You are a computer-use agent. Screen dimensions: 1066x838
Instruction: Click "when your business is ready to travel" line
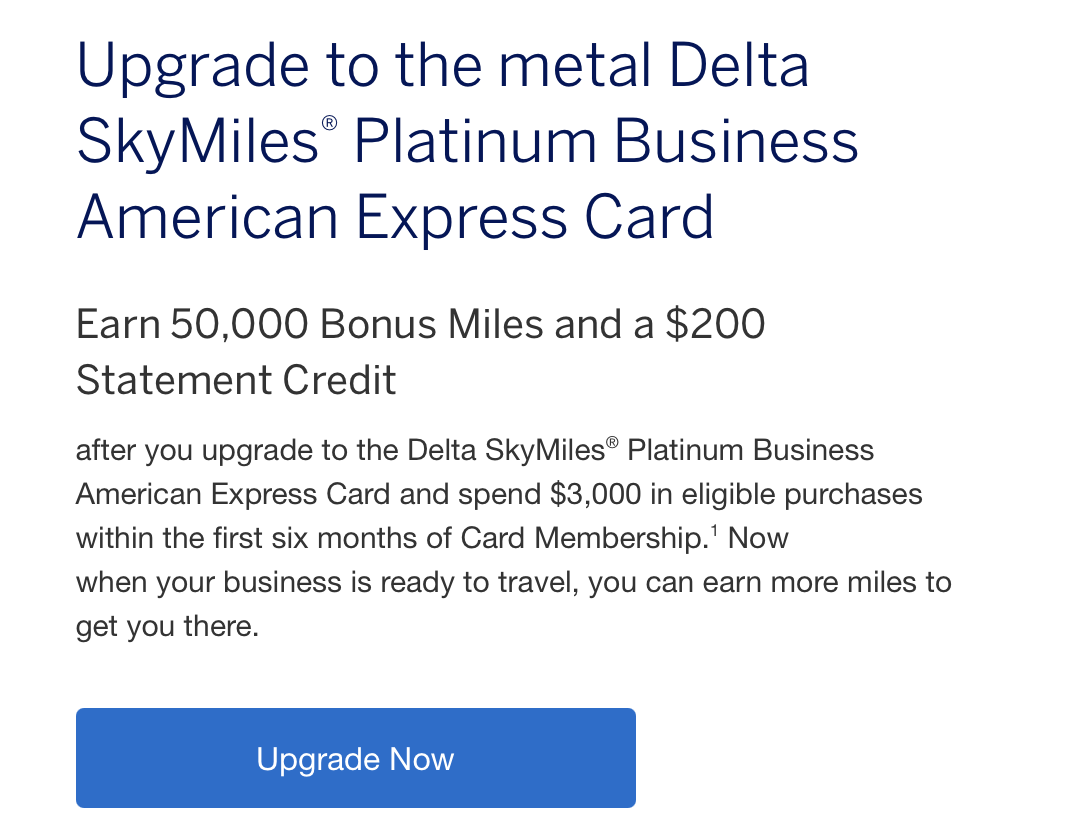[325, 582]
